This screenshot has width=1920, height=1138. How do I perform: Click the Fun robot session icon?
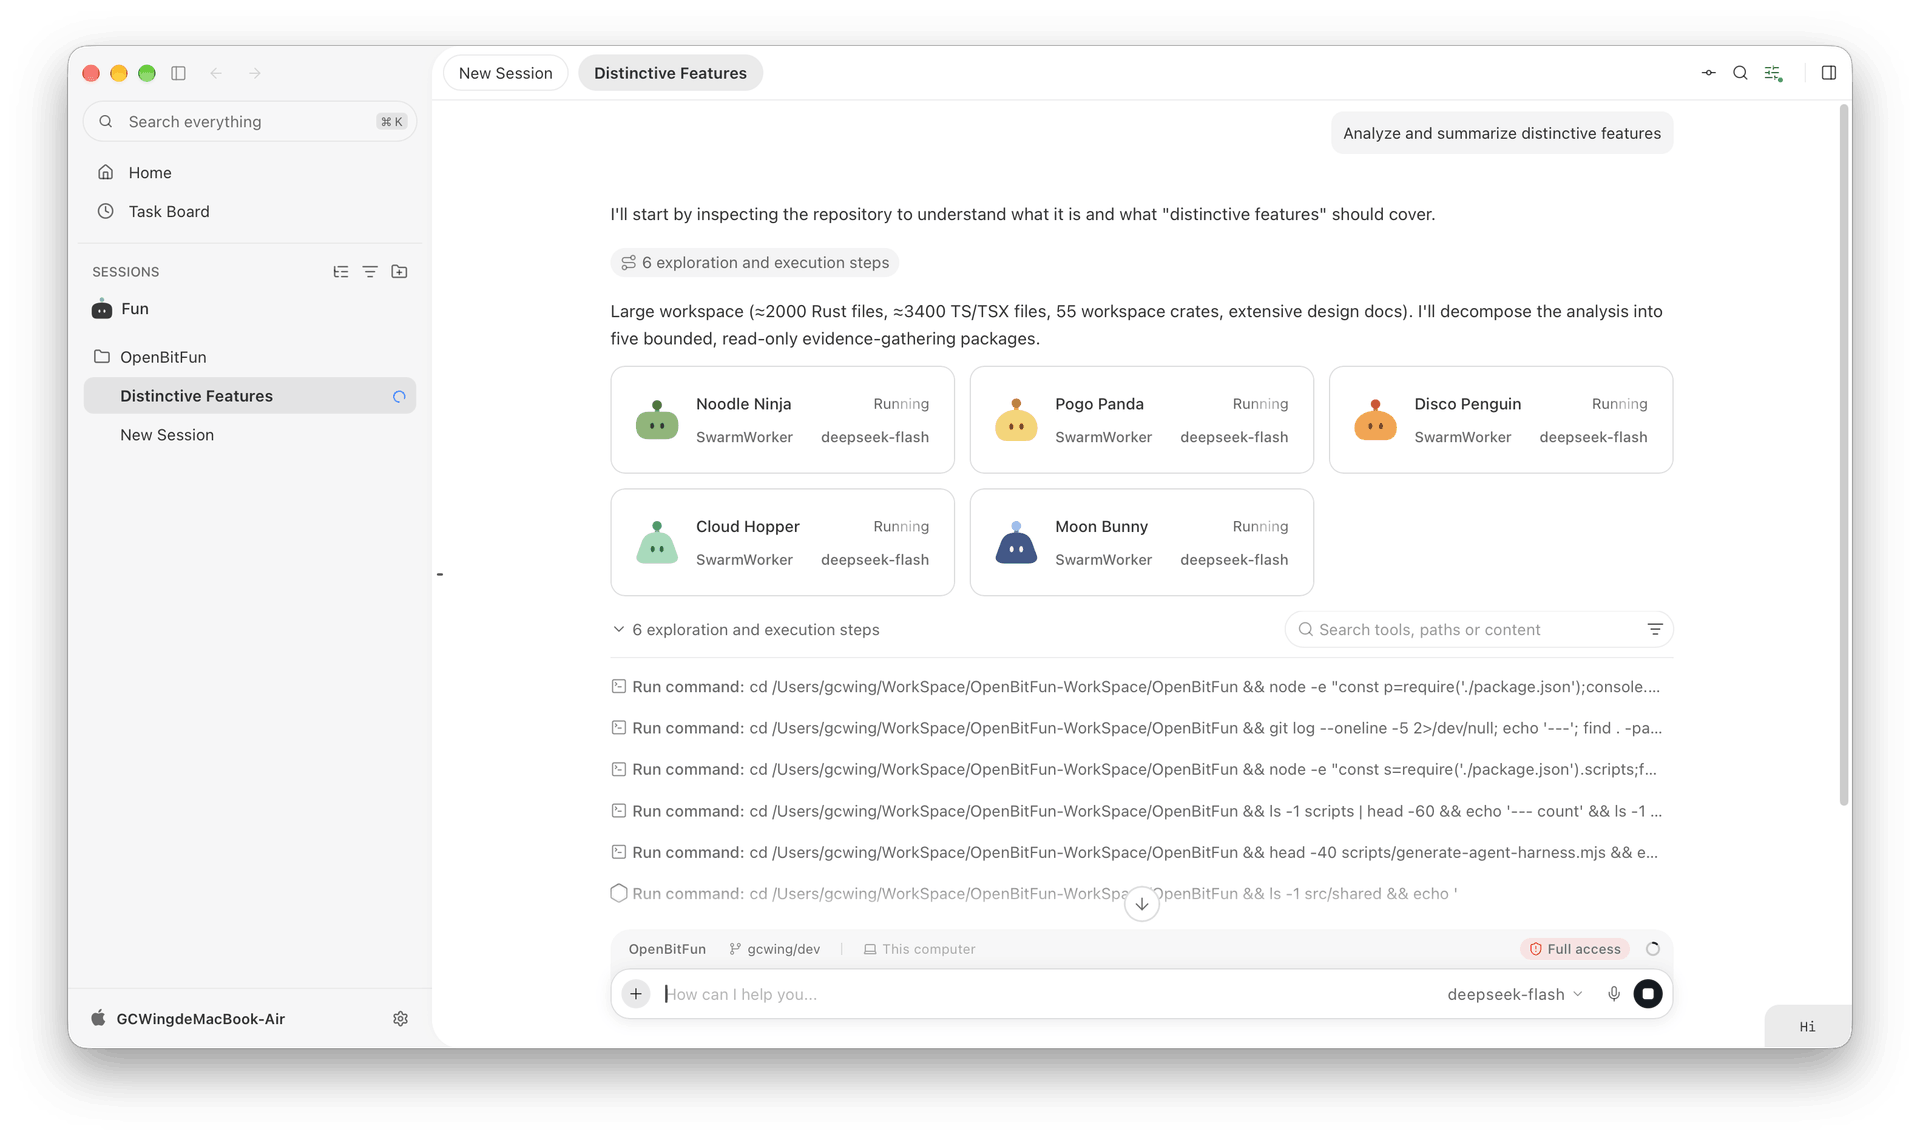(x=102, y=309)
